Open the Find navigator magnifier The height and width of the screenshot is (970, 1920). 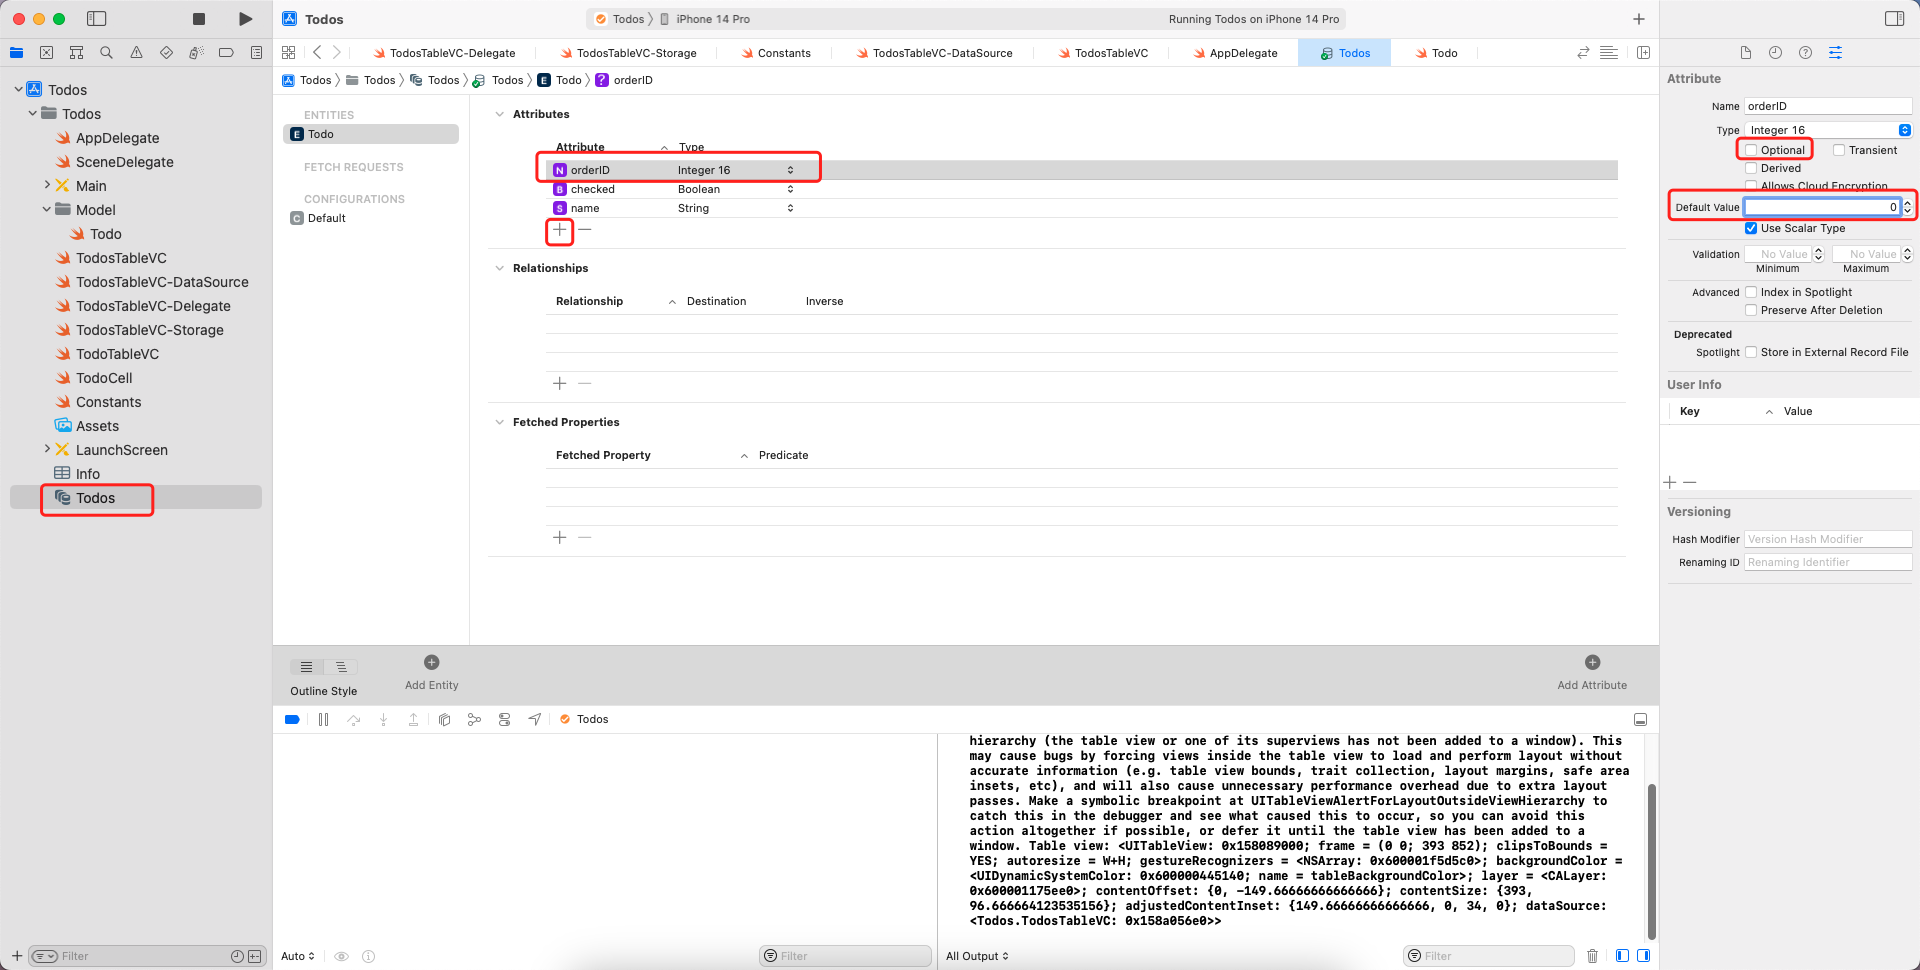(x=106, y=53)
